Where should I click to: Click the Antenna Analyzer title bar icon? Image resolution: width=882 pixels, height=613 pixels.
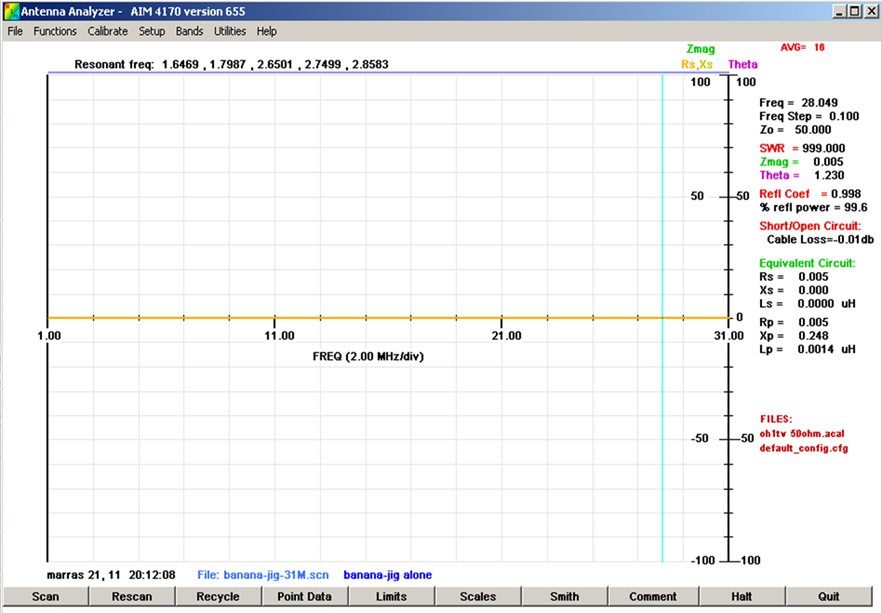11,11
